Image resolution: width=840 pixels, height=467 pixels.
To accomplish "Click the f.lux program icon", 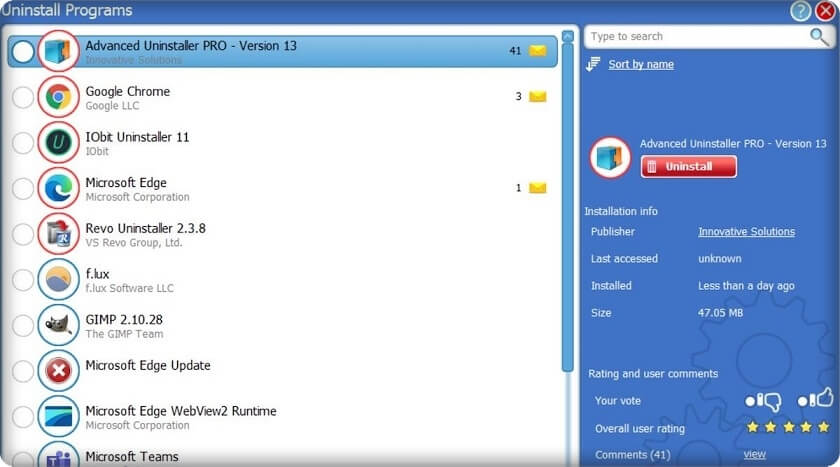I will point(58,280).
